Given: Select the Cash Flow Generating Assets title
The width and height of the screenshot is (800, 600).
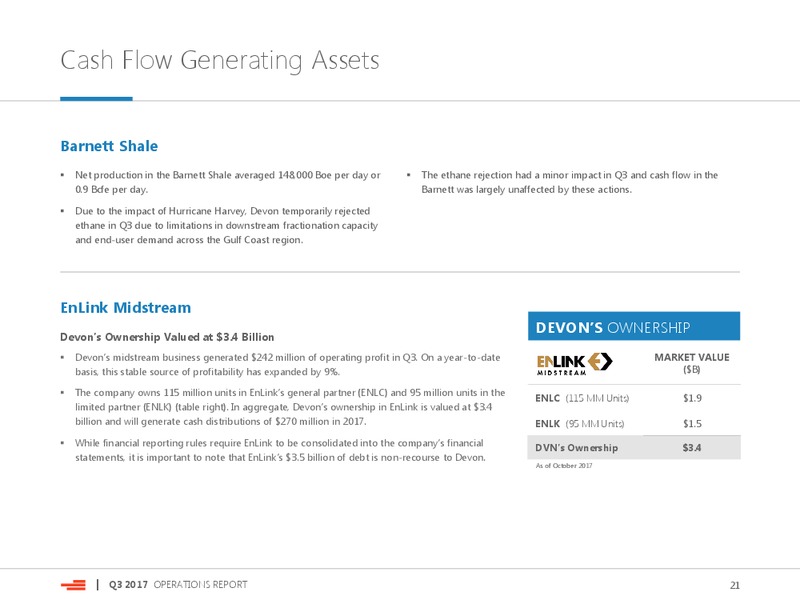Looking at the screenshot, I should pyautogui.click(x=220, y=60).
